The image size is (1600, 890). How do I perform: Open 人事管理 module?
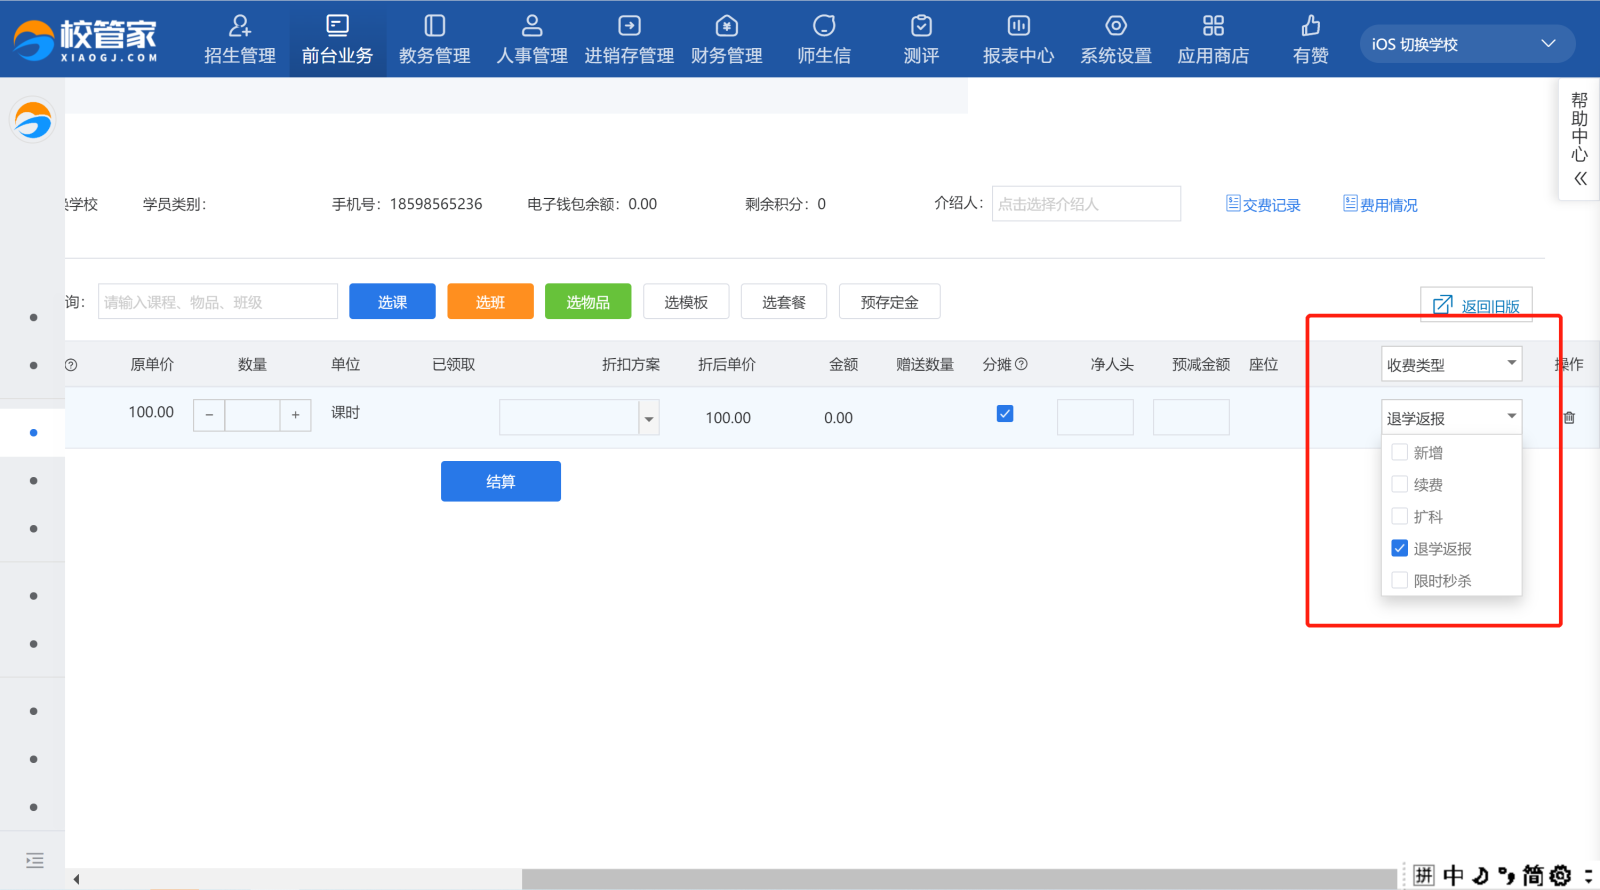[x=532, y=40]
